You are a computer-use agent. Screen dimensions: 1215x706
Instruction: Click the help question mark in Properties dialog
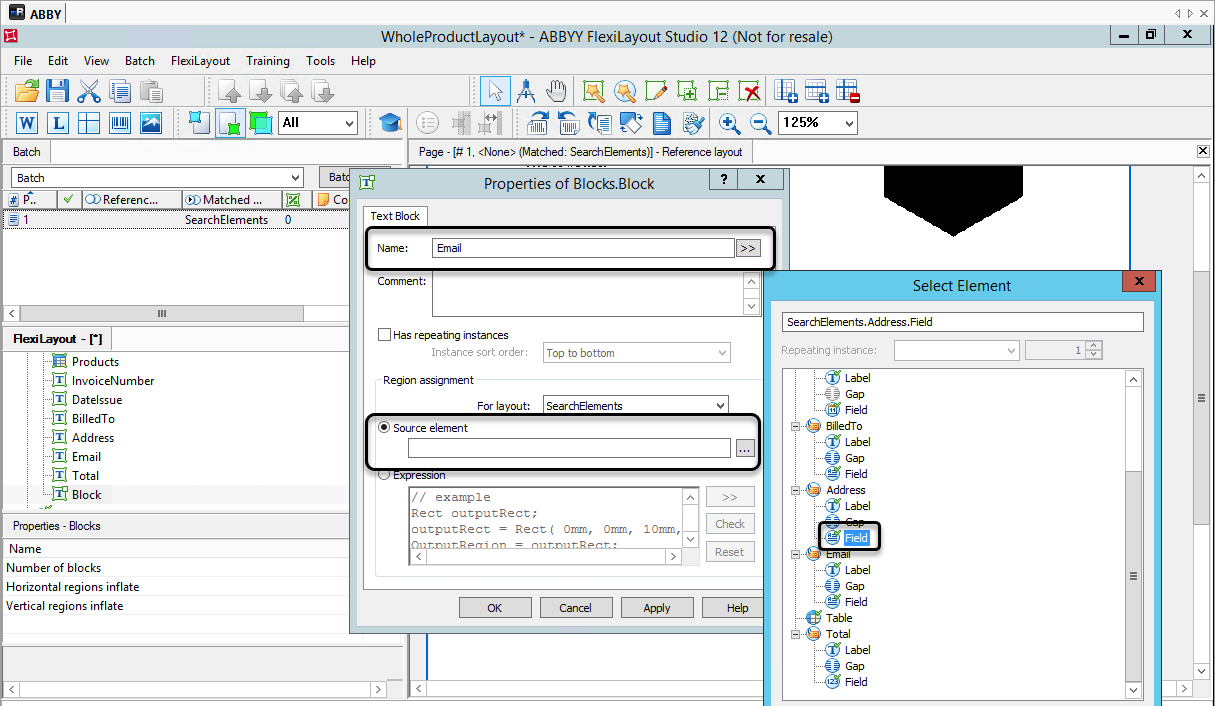point(723,179)
